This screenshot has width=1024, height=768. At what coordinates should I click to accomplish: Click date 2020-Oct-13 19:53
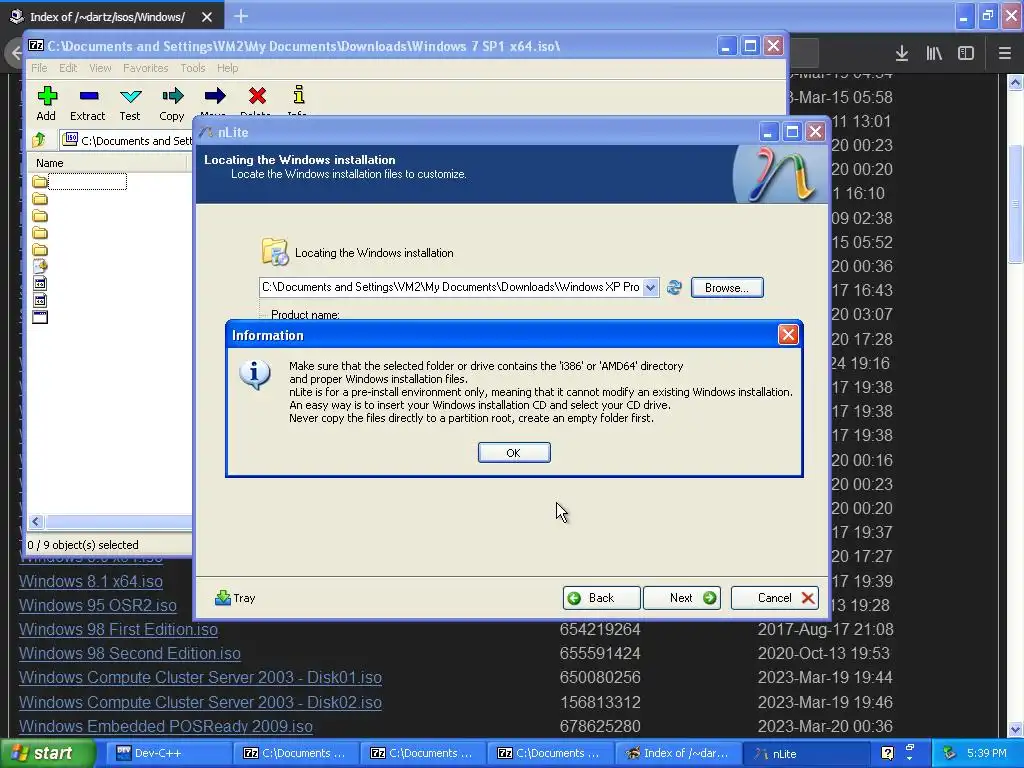(824, 654)
